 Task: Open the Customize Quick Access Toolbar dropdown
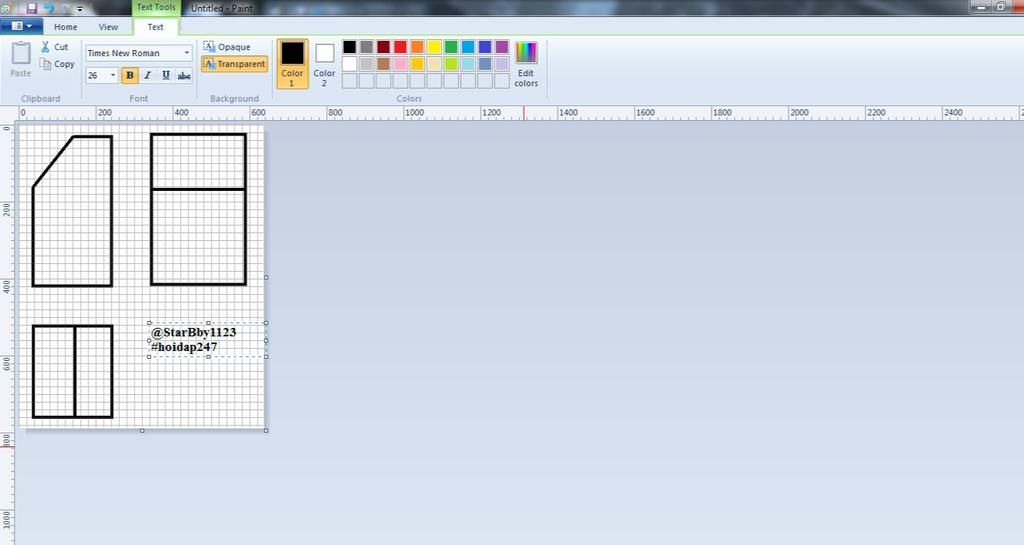click(x=80, y=9)
